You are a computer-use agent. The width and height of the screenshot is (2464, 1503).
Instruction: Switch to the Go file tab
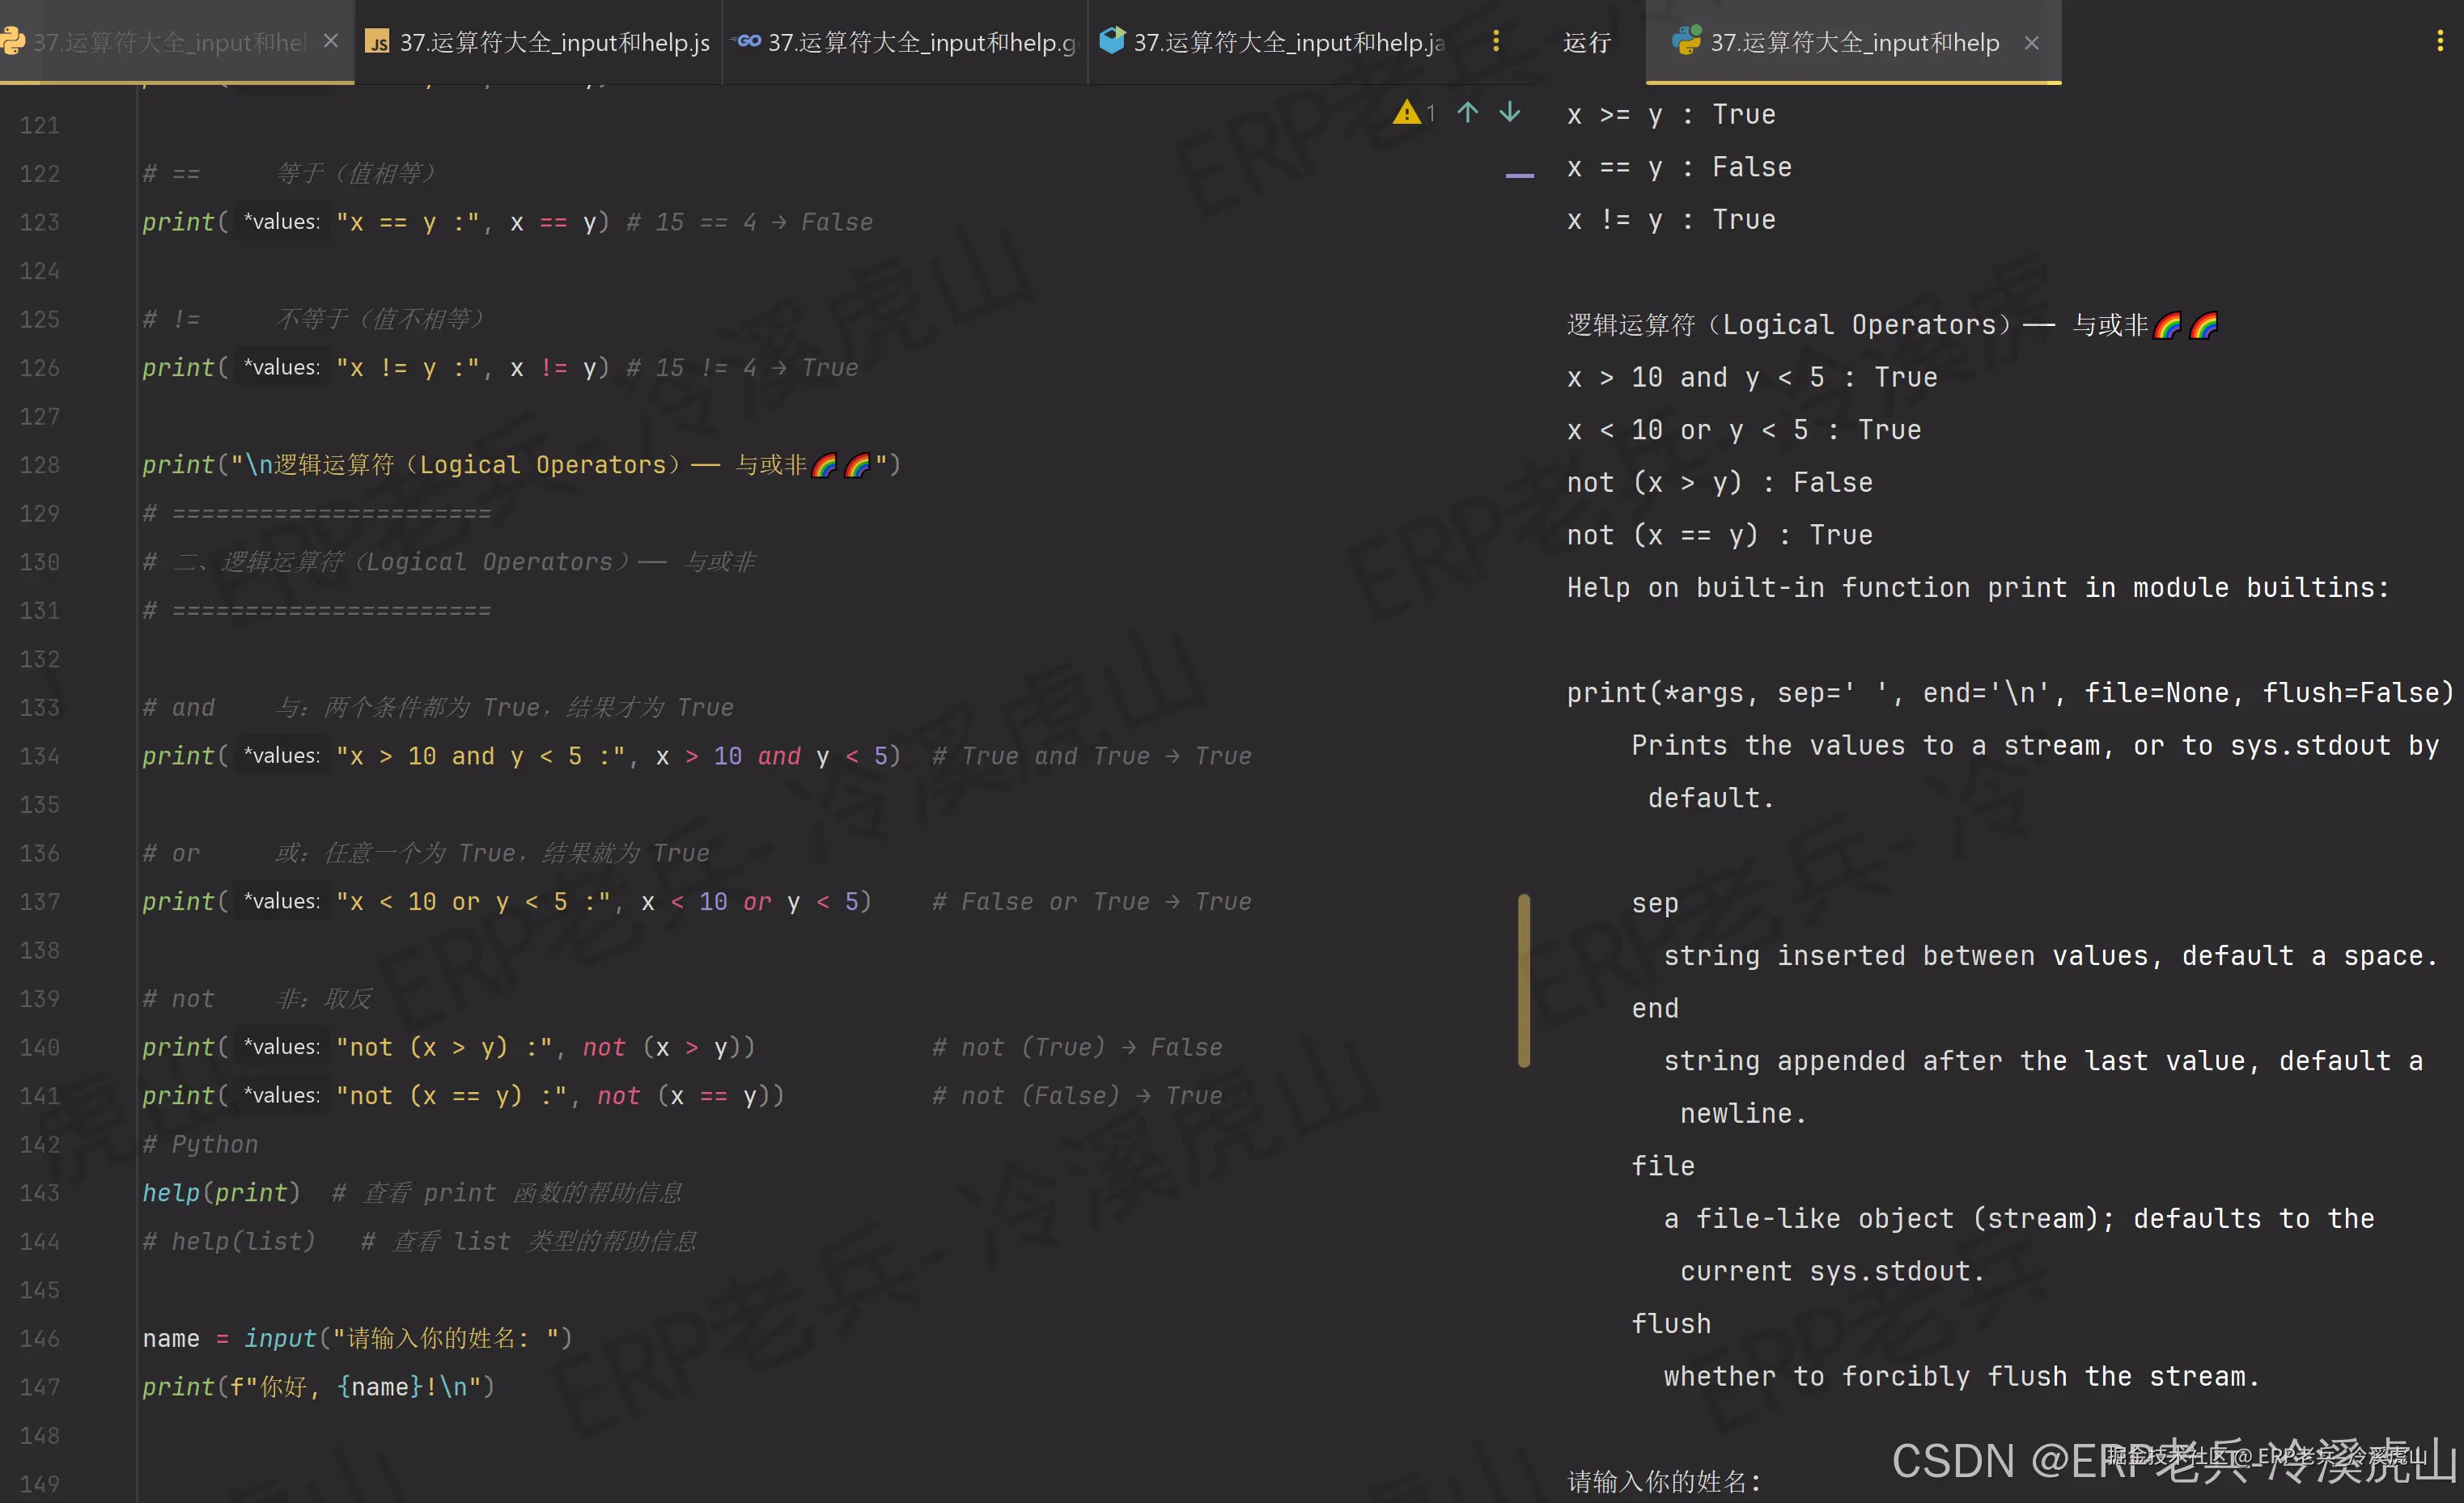905,42
